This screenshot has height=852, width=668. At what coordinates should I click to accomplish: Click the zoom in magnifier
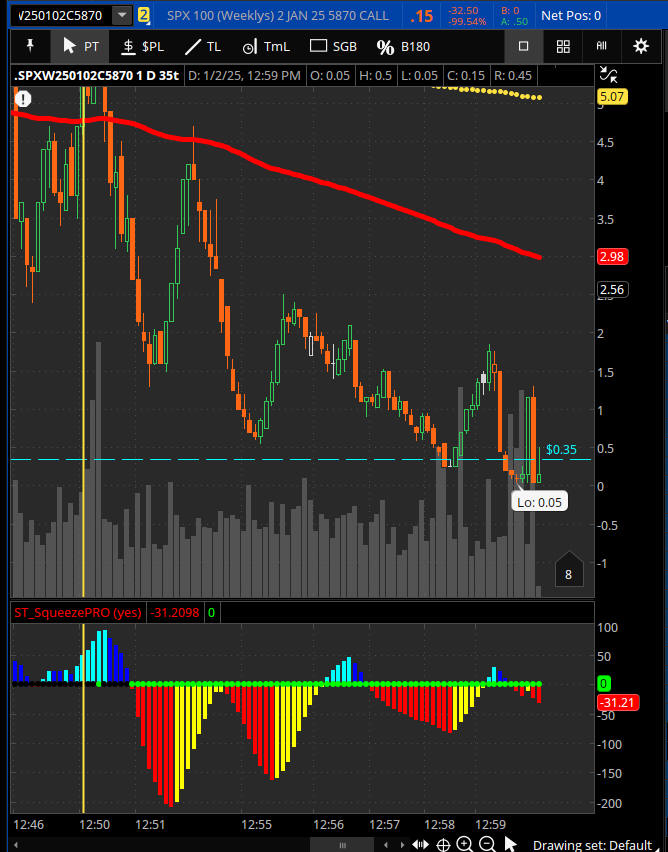464,844
